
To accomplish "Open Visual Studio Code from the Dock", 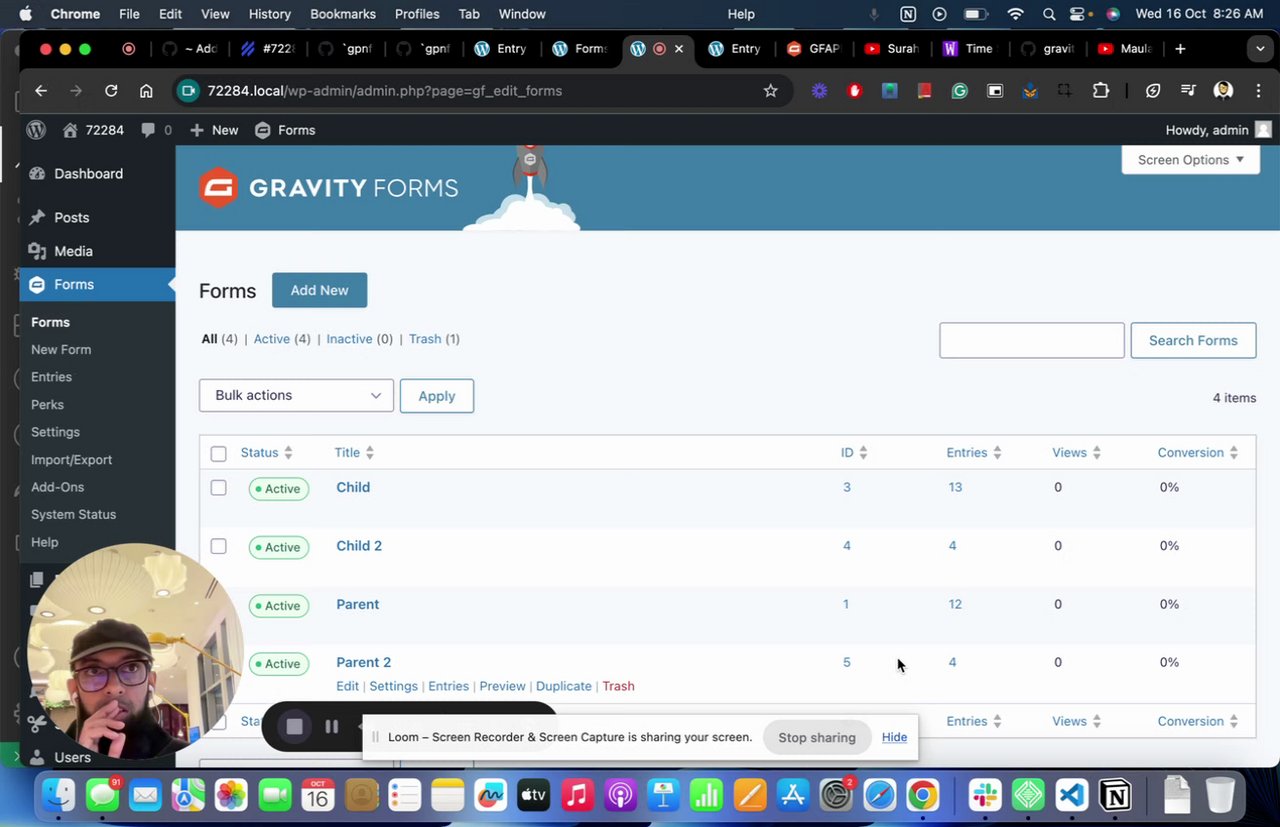I will tap(1071, 796).
